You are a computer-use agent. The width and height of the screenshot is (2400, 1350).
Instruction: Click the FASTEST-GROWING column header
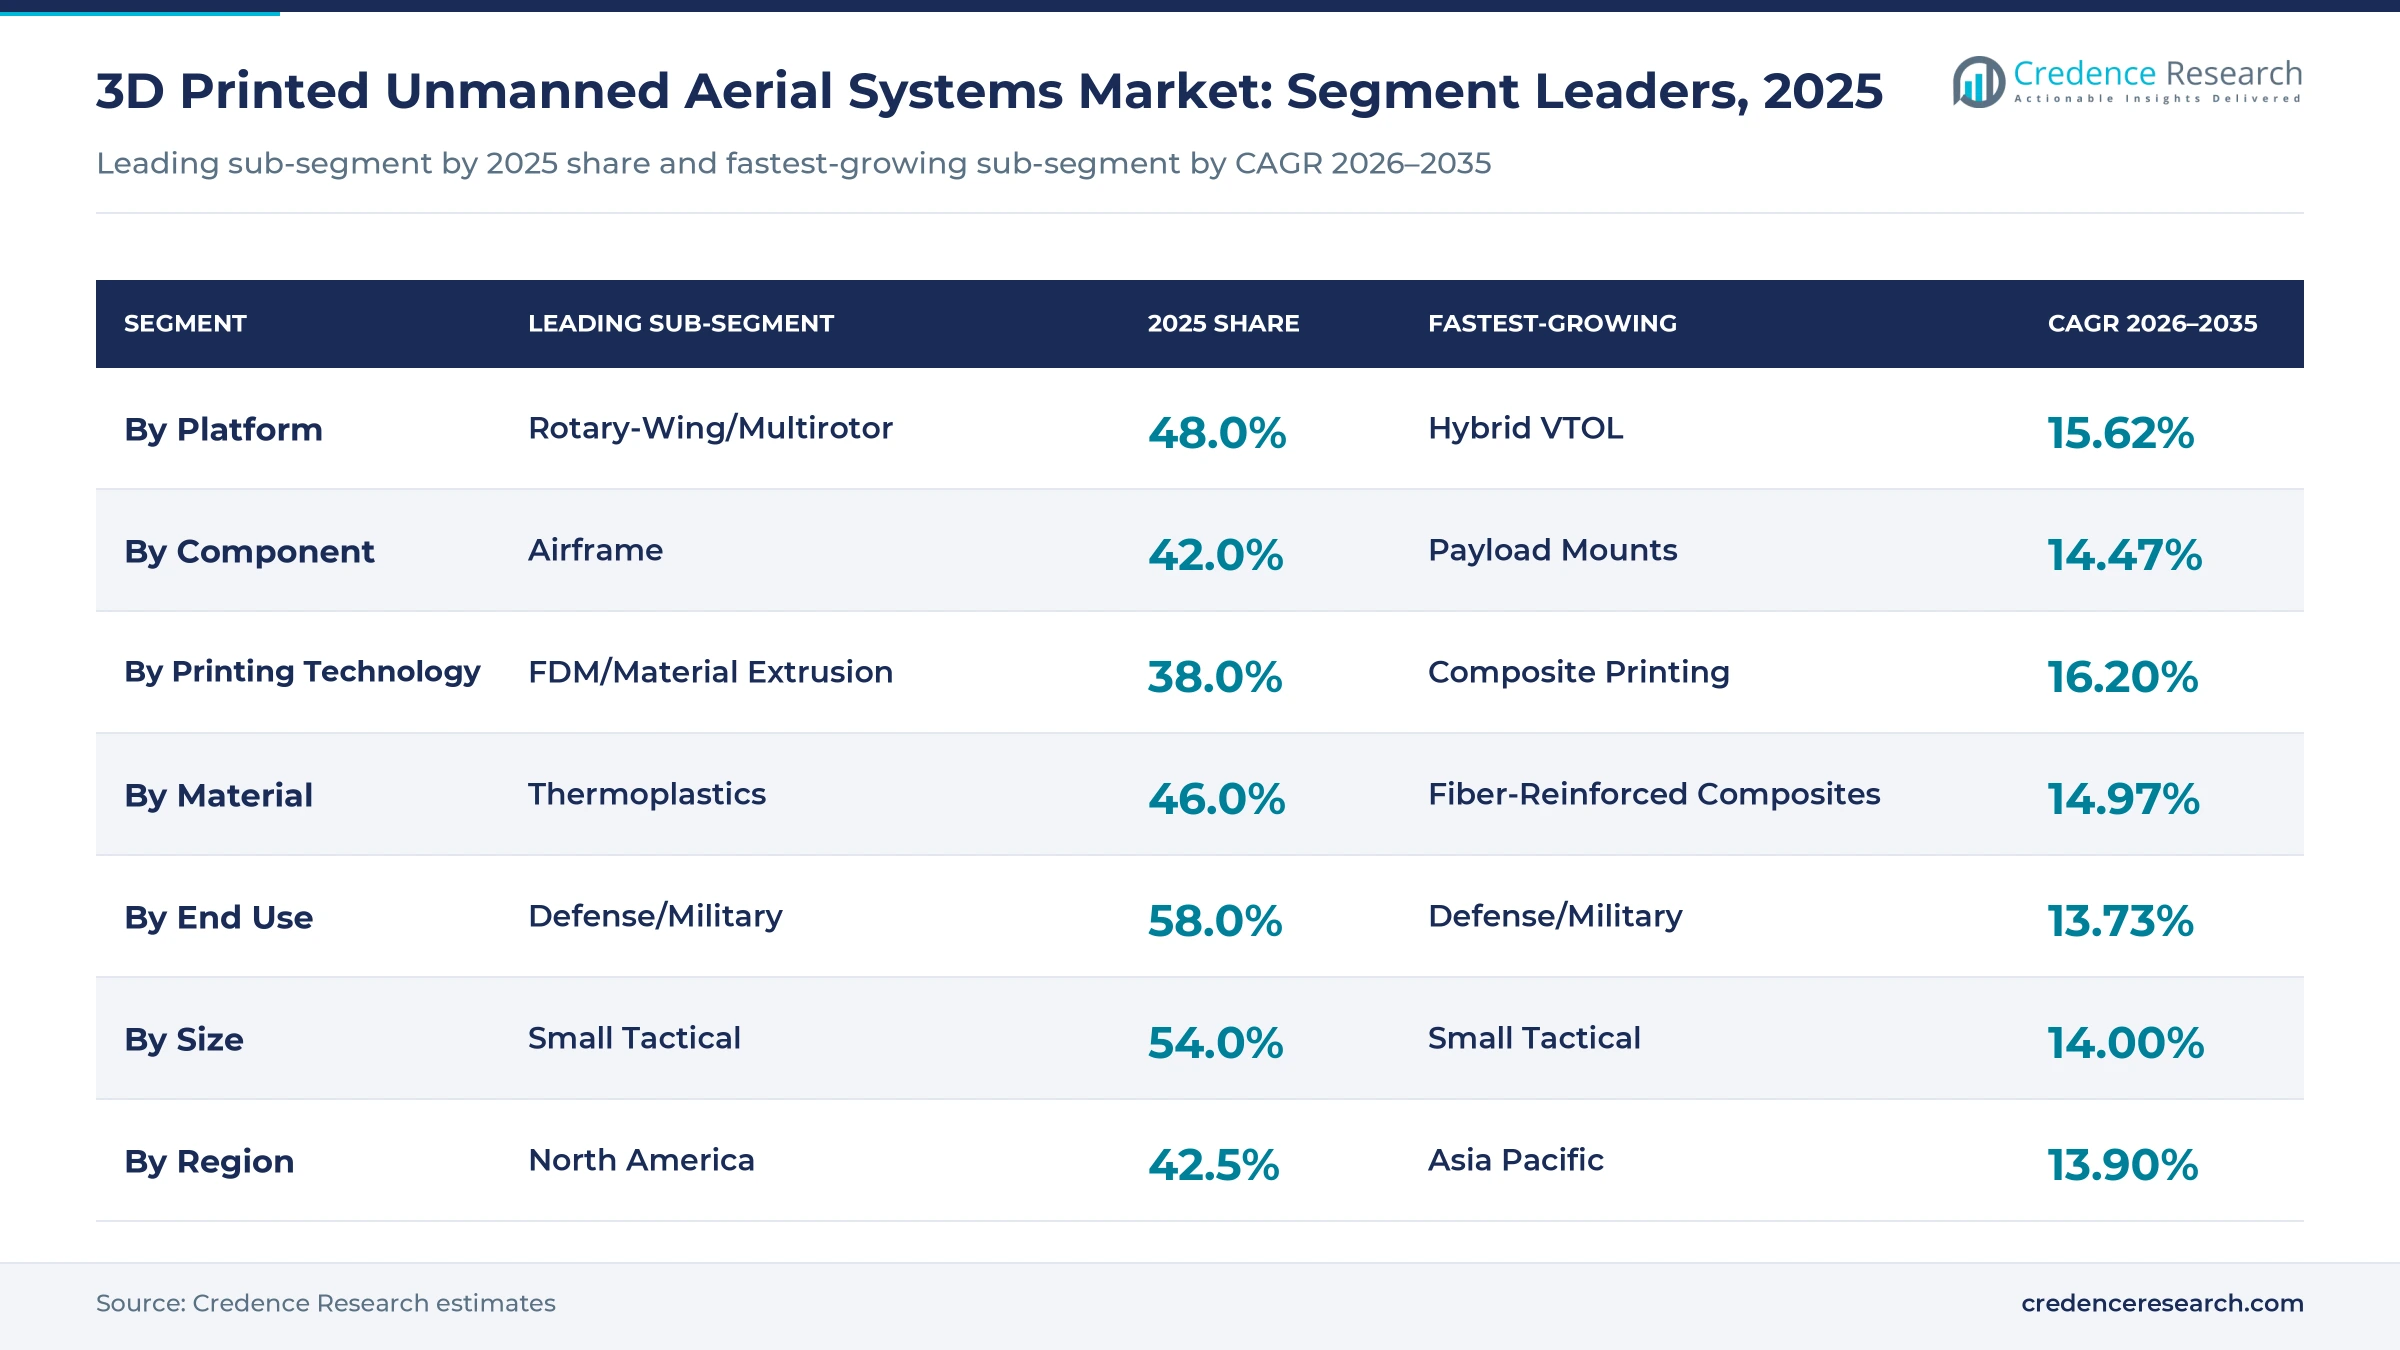pyautogui.click(x=1552, y=324)
